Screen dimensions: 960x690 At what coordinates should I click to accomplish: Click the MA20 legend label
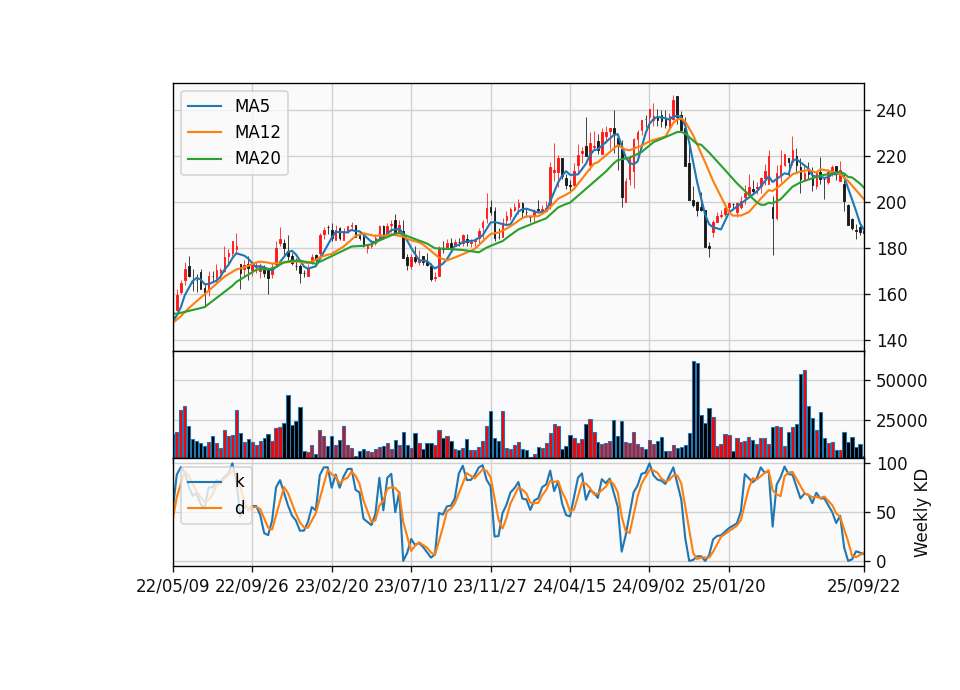257,158
